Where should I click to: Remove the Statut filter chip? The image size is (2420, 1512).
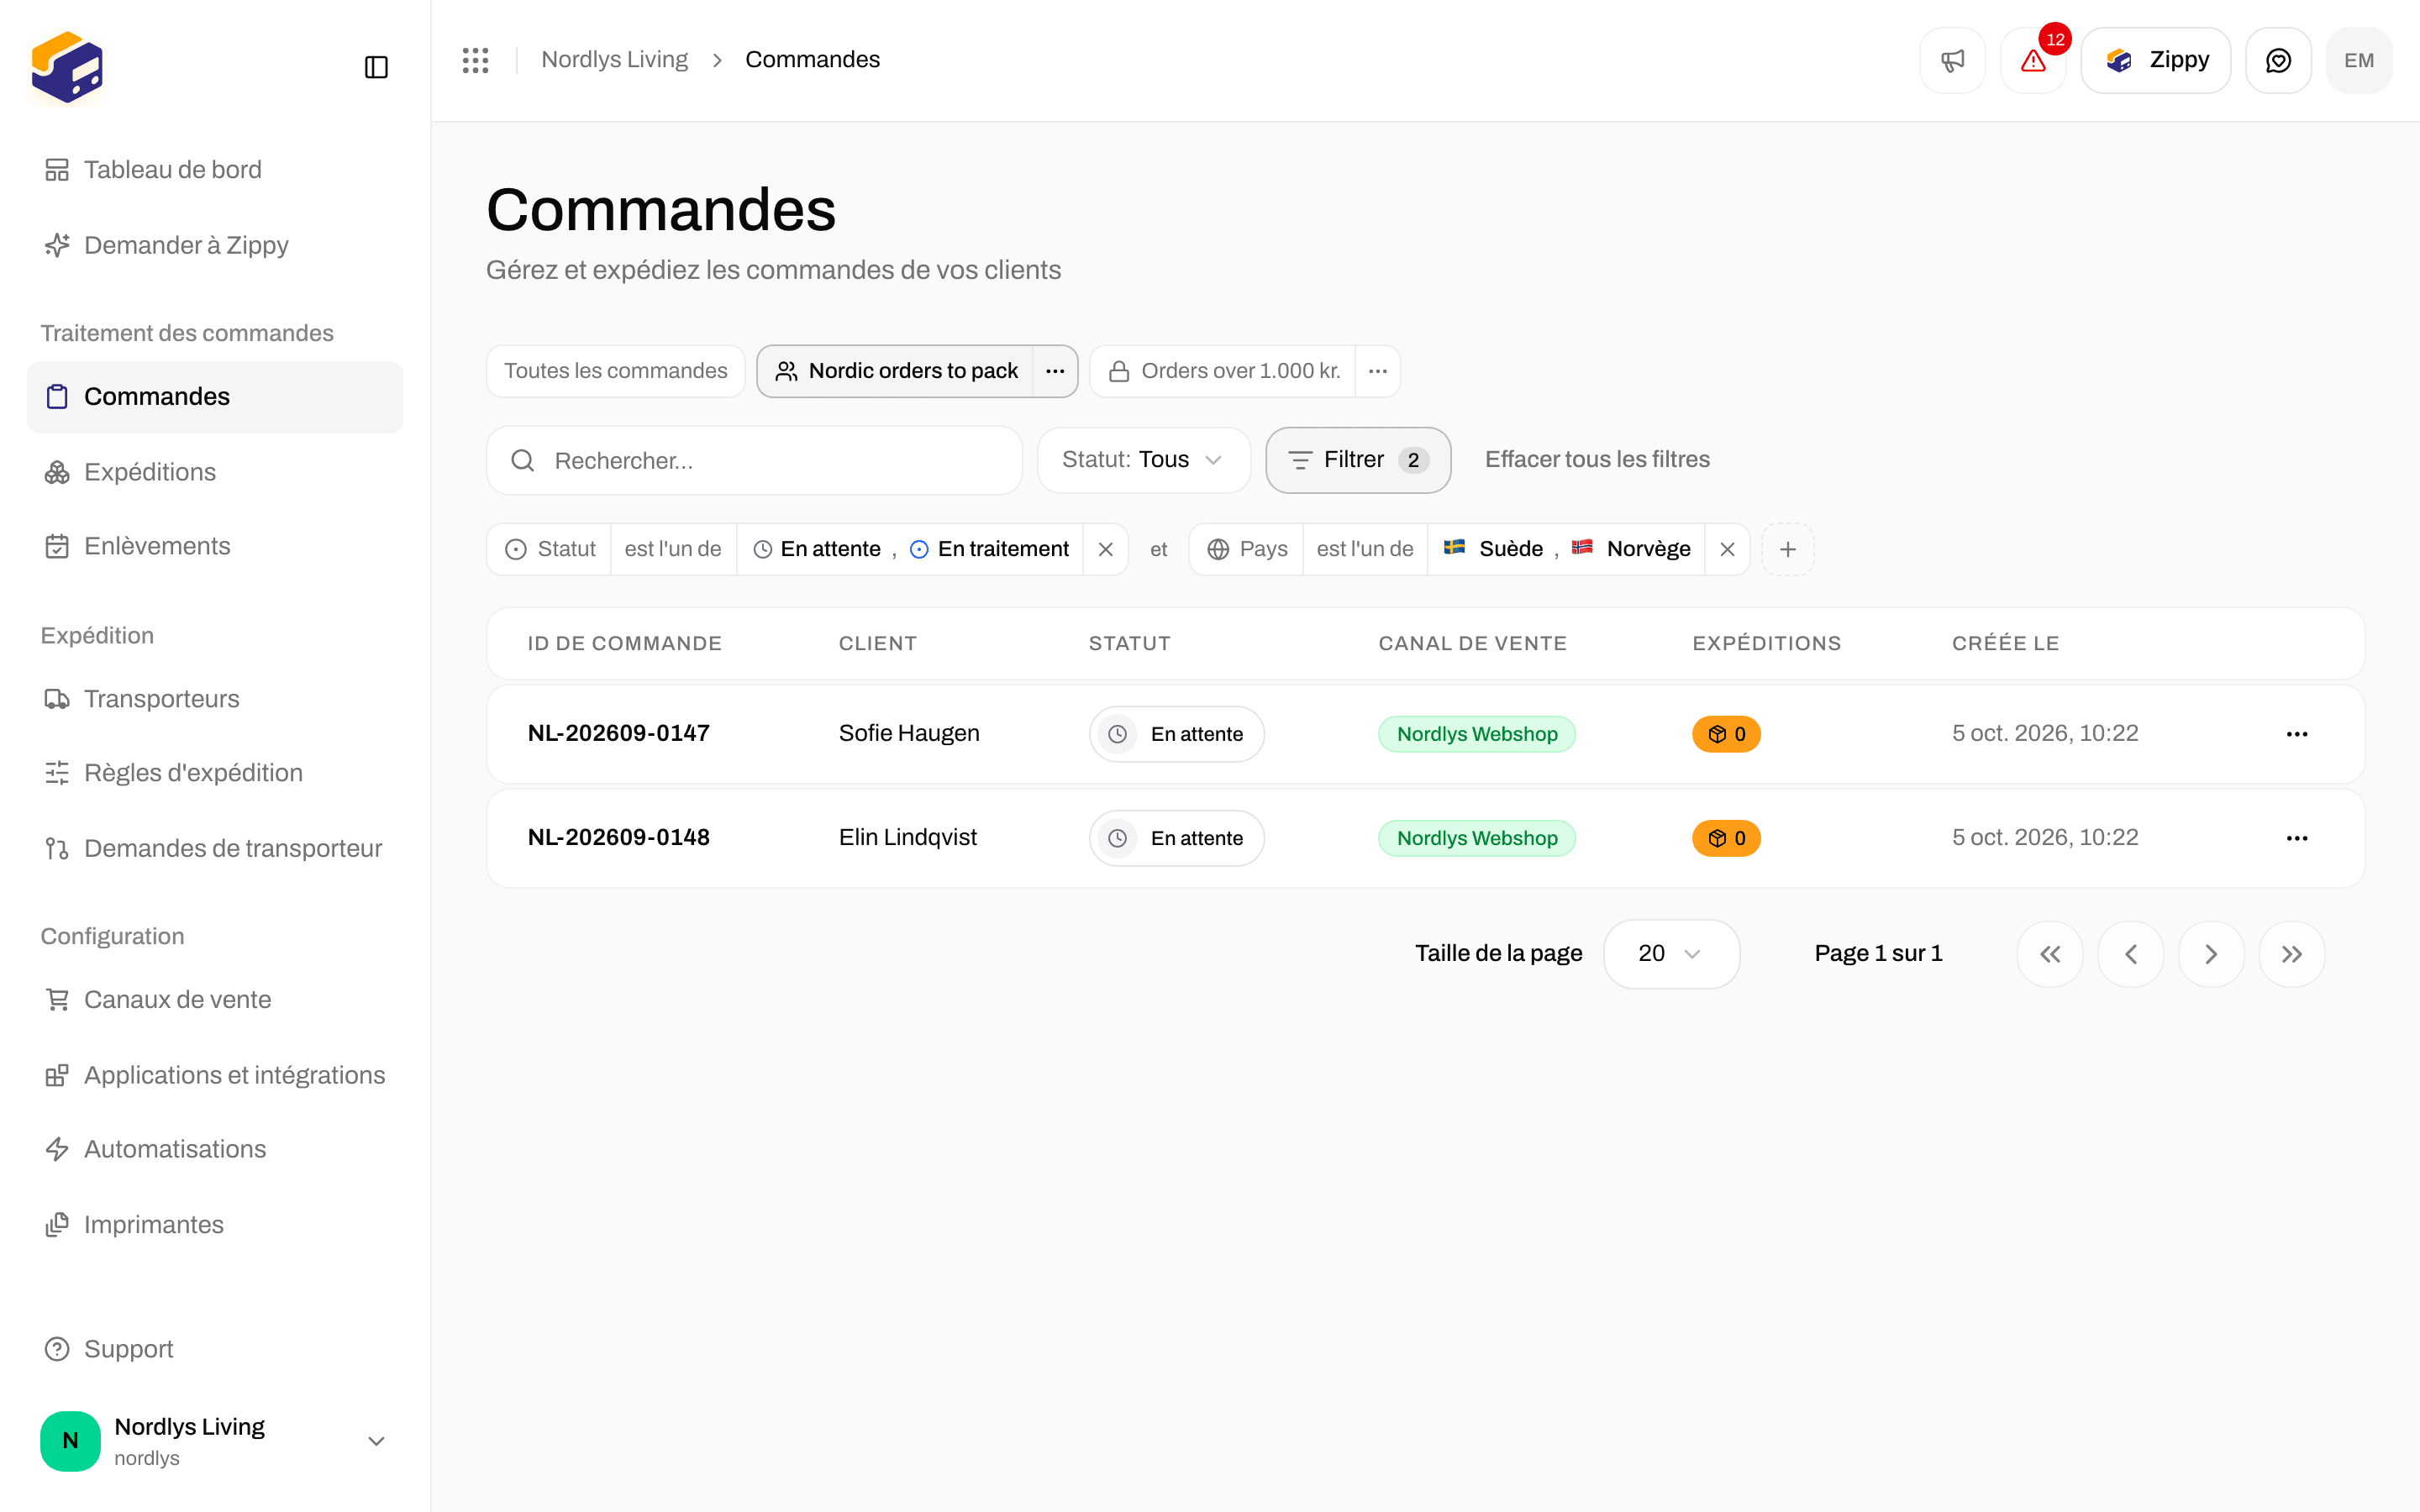click(x=1105, y=549)
